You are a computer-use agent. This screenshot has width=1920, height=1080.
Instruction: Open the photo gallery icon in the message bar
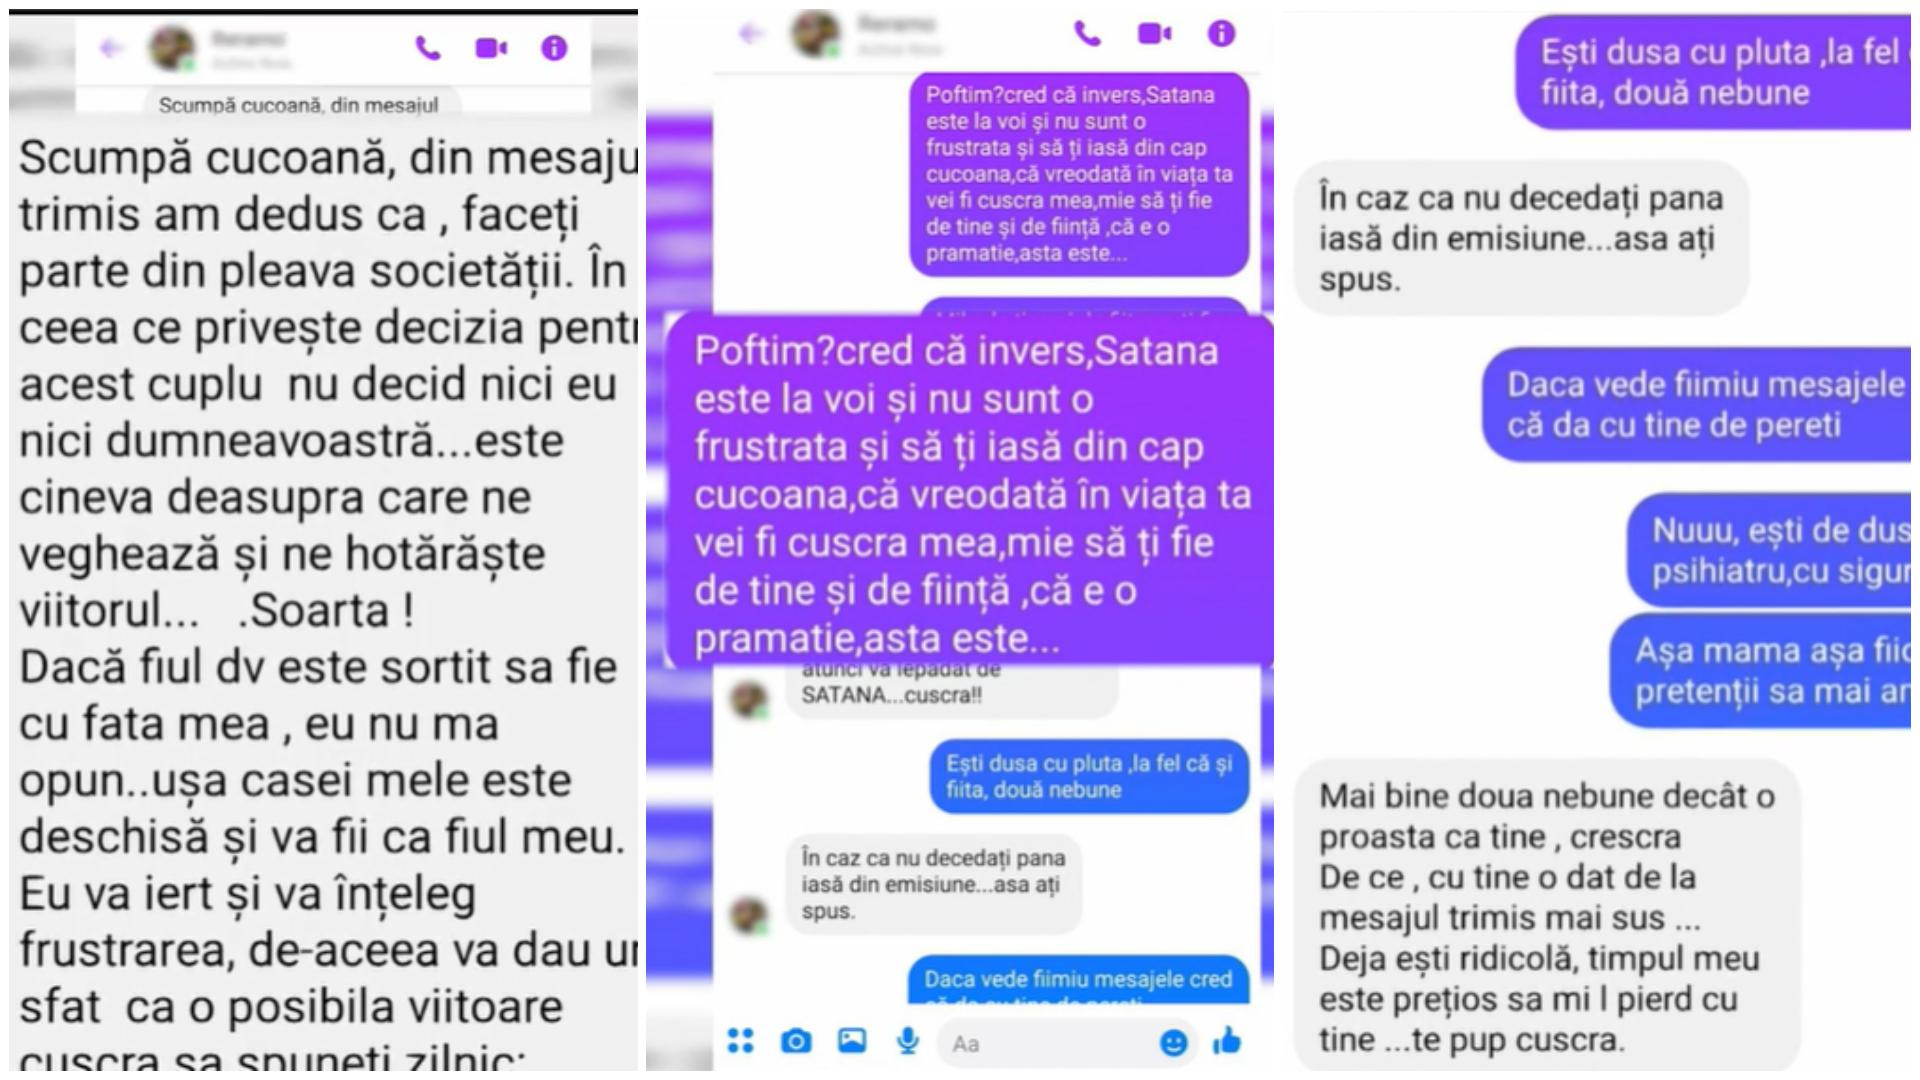pyautogui.click(x=852, y=1041)
